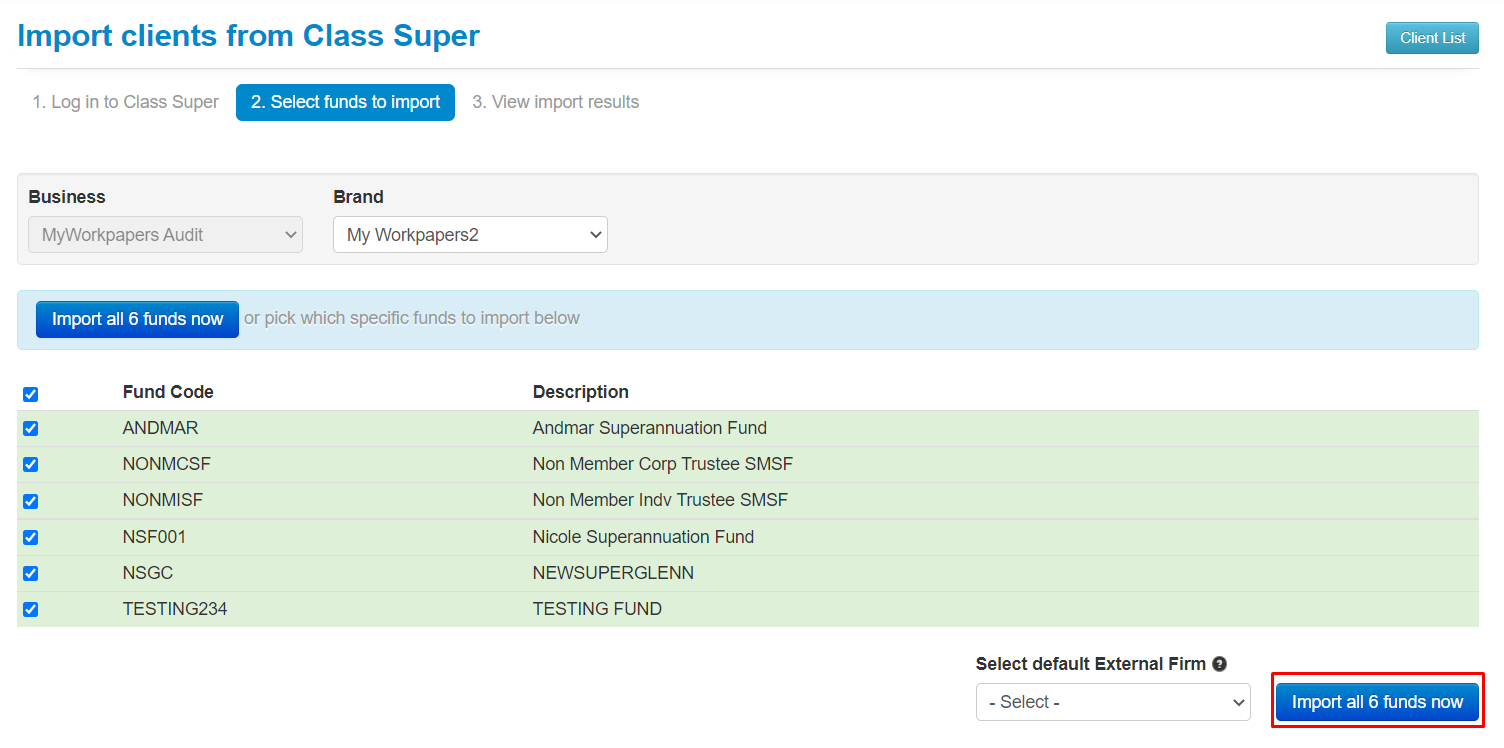The width and height of the screenshot is (1504, 748).
Task: Click the NONMISF fund code
Action: [x=163, y=500]
